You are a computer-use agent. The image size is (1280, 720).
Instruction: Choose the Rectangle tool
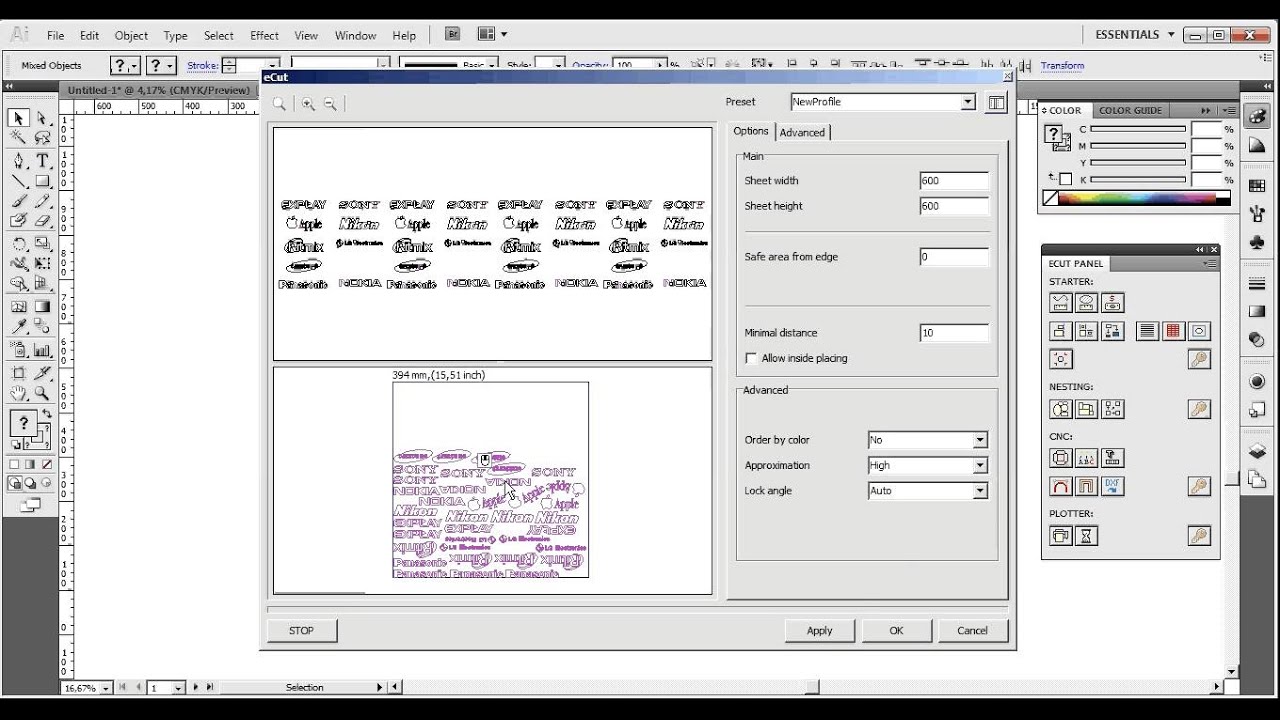point(42,181)
